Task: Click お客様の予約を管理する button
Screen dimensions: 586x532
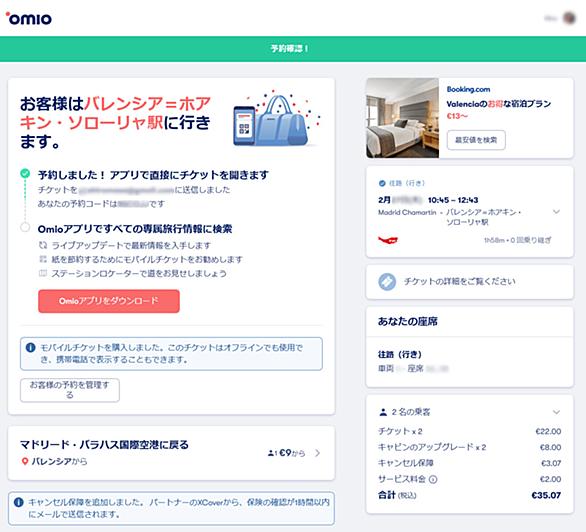Action: (x=70, y=390)
